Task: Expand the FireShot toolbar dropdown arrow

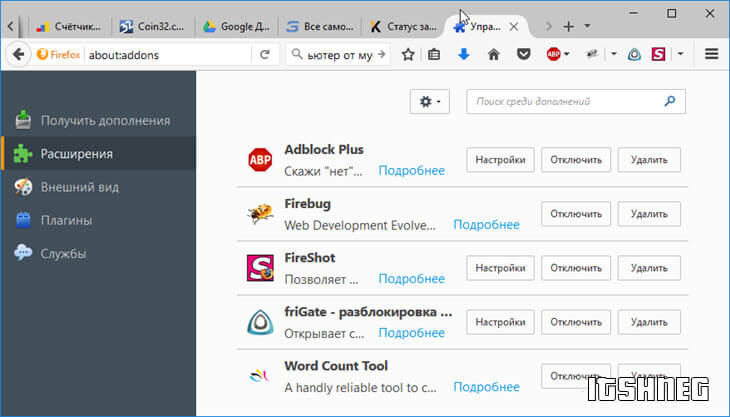Action: (680, 55)
